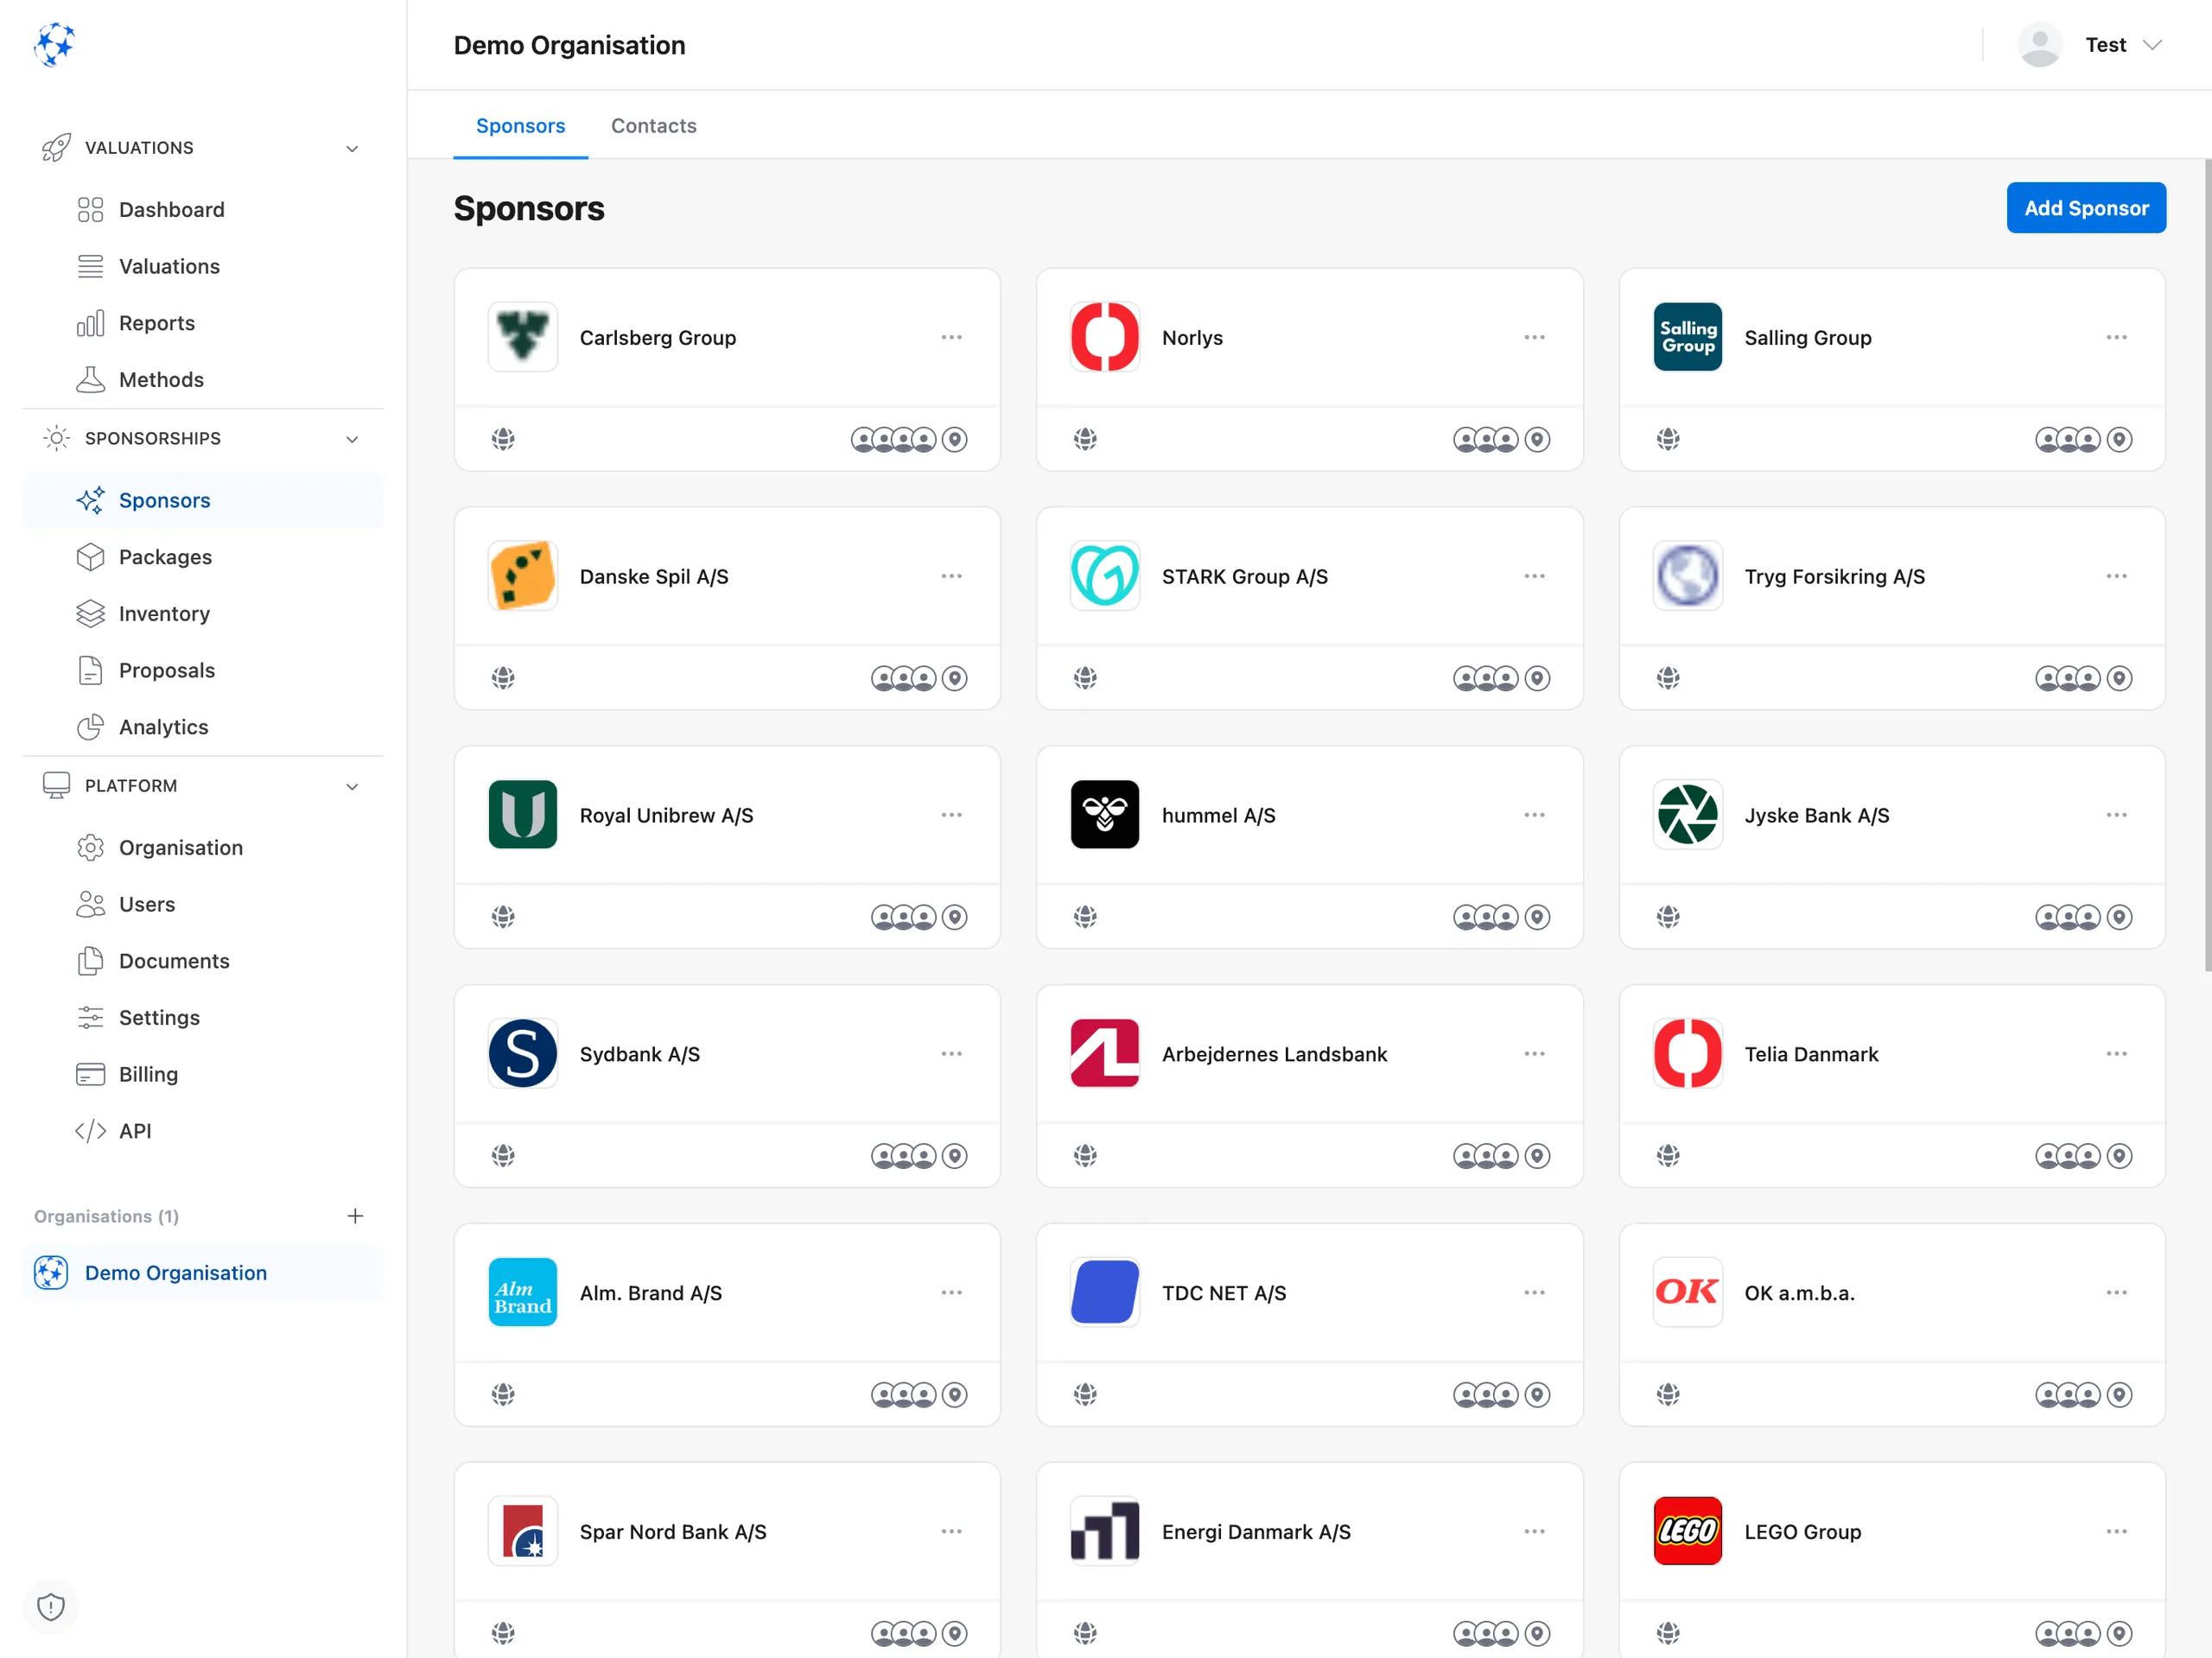Switch to the Contacts tab
Viewport: 2212px width, 1658px height.
coord(654,126)
